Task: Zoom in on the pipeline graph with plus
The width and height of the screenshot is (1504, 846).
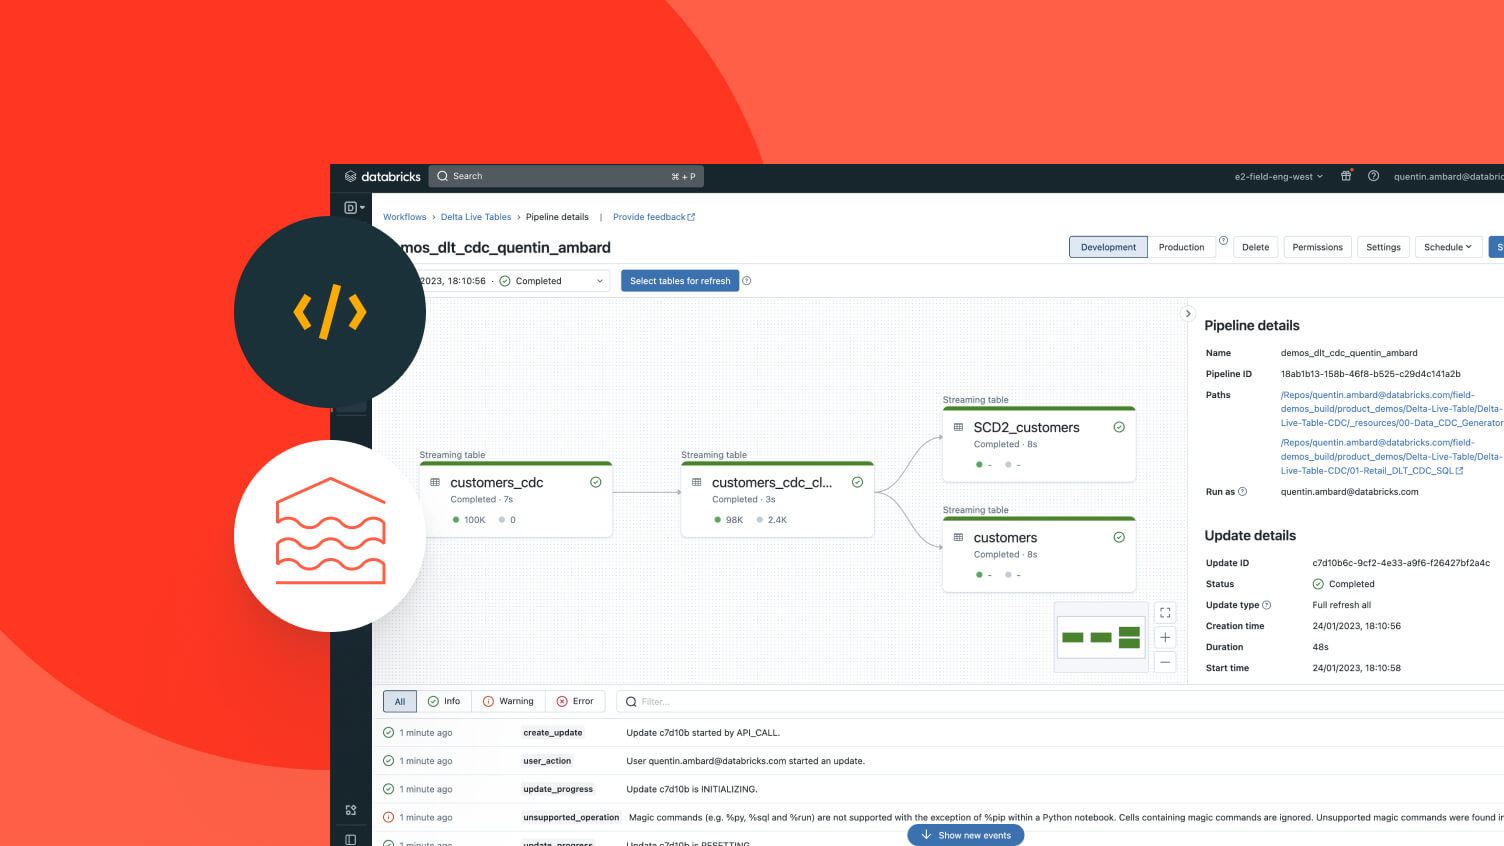Action: coord(1165,637)
